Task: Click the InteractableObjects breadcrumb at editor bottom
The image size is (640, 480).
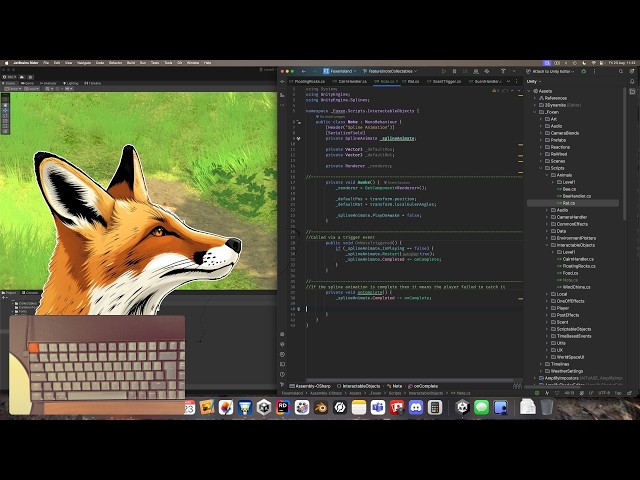Action: 358,386
